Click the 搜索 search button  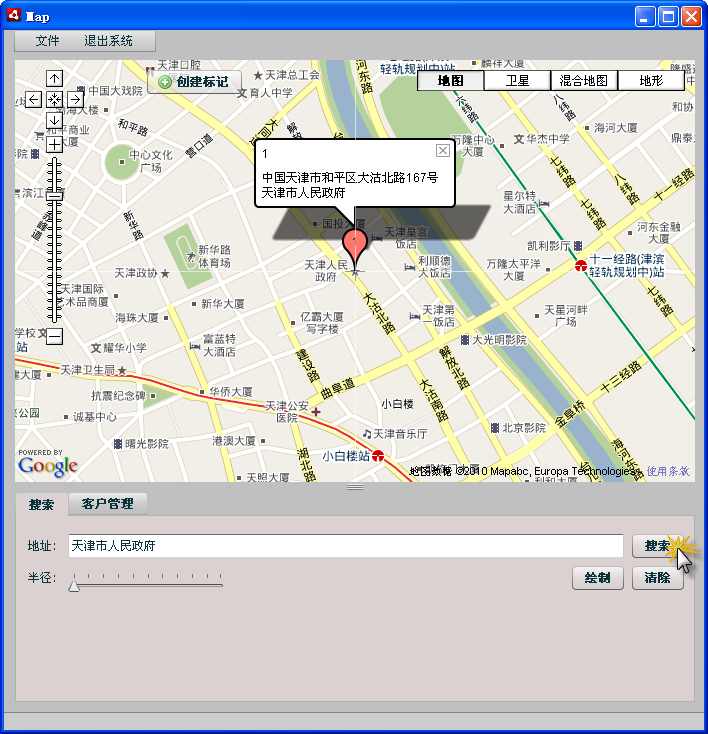click(x=657, y=546)
